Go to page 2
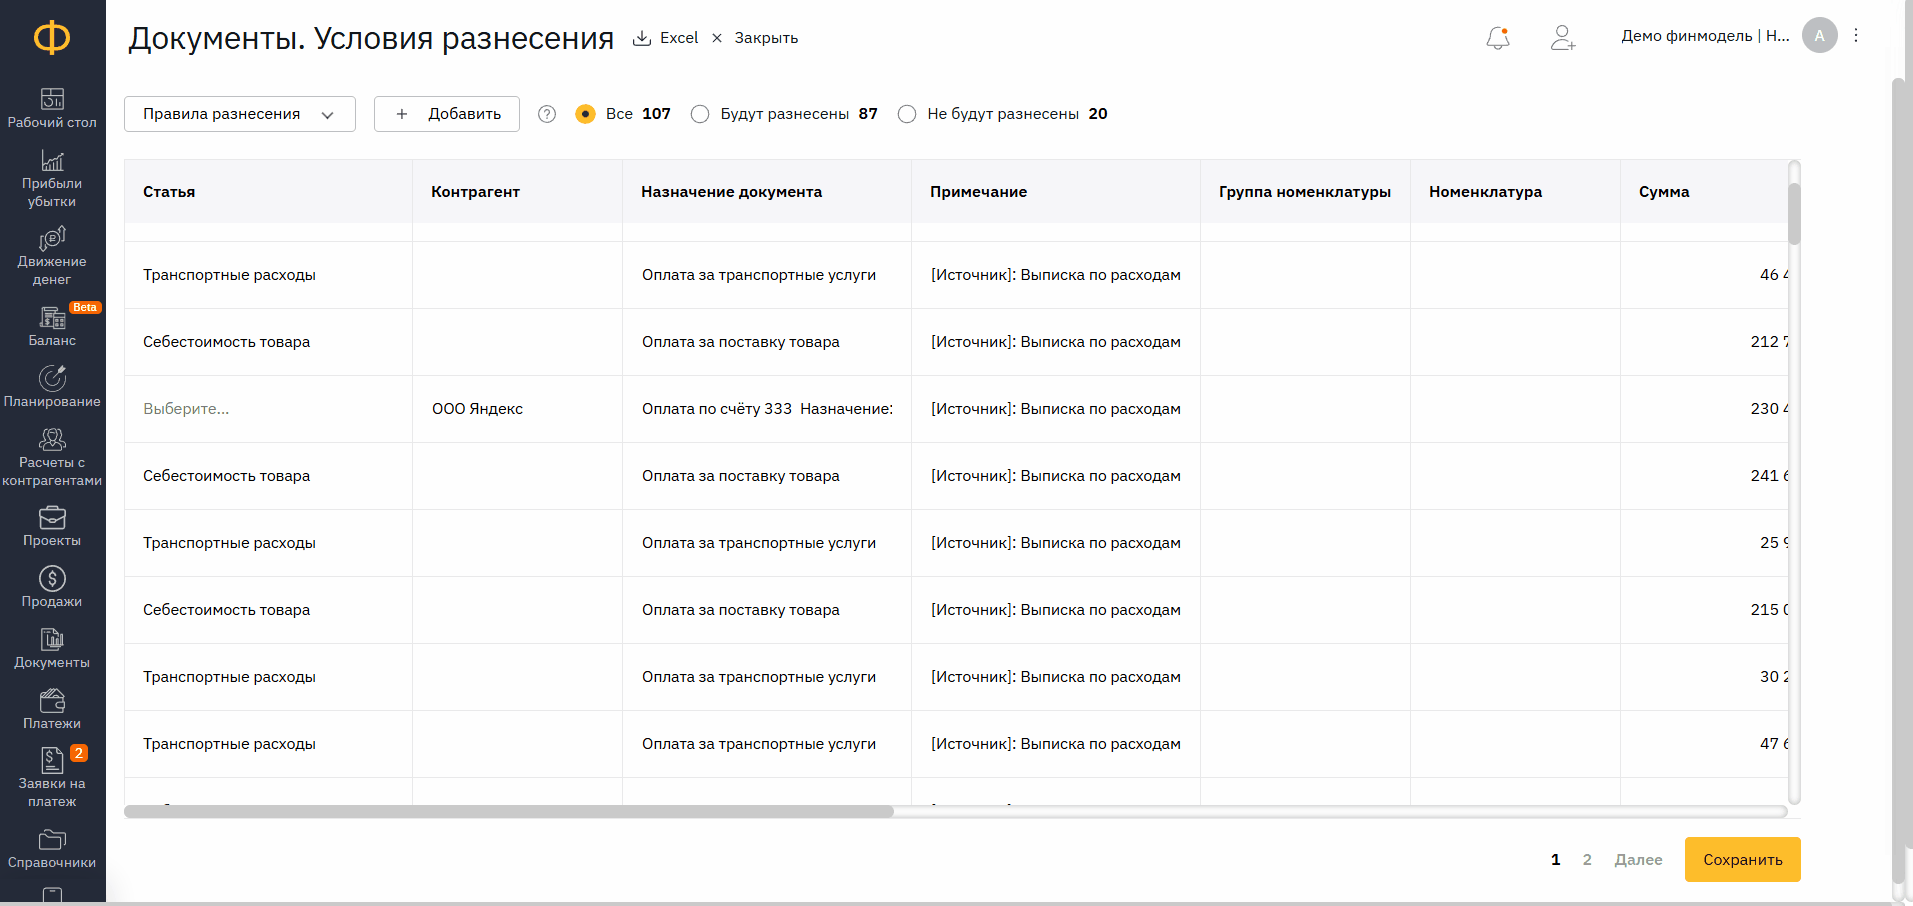This screenshot has height=906, width=1913. pos(1587,860)
